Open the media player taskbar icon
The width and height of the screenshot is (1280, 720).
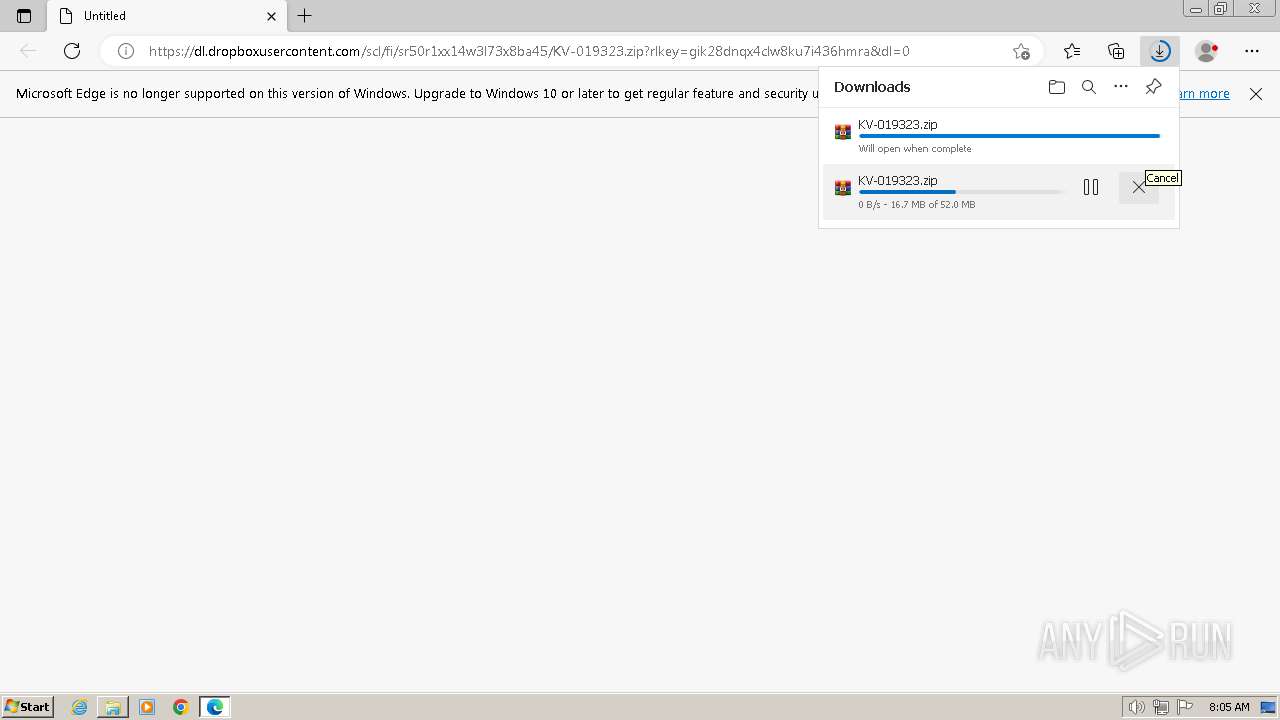pos(147,707)
